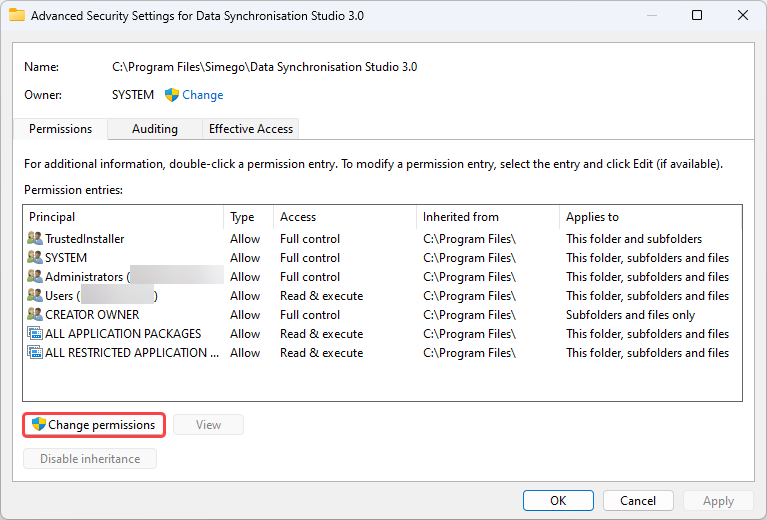The image size is (767, 520).
Task: Click the shield icon beside Owner Change
Action: (x=172, y=95)
